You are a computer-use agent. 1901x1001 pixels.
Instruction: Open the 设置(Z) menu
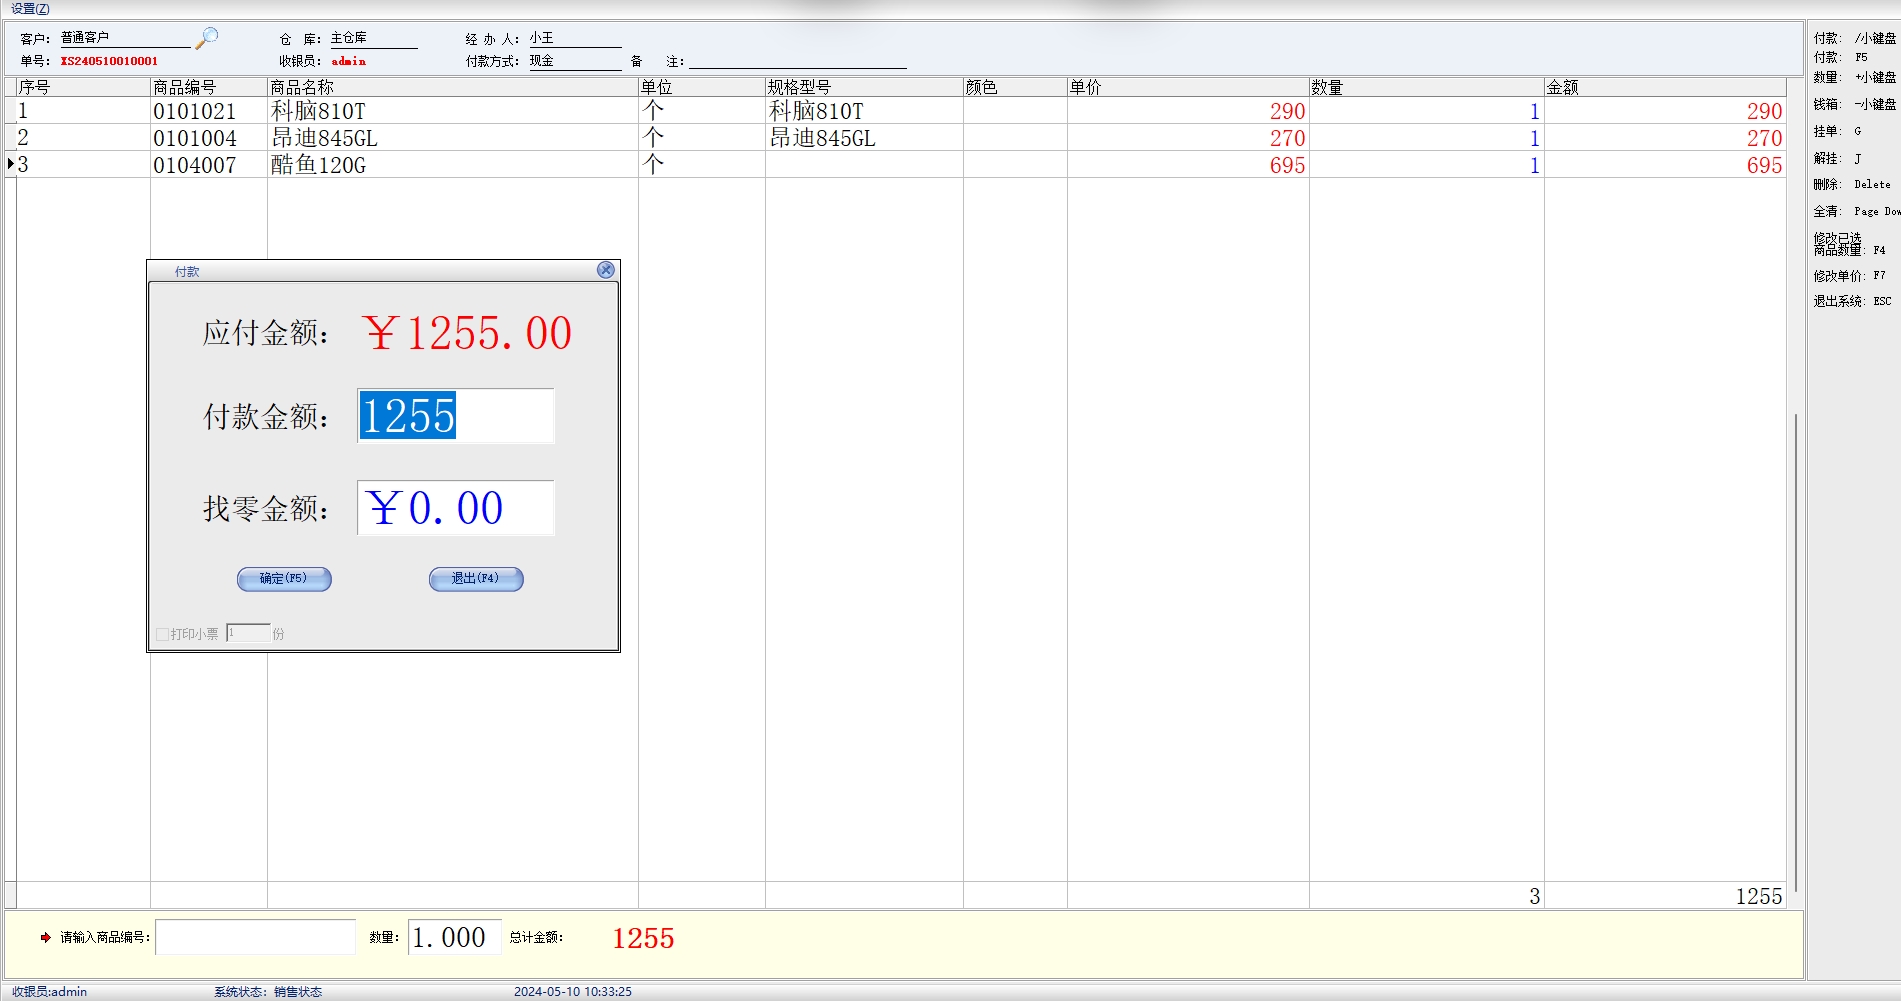pyautogui.click(x=30, y=8)
